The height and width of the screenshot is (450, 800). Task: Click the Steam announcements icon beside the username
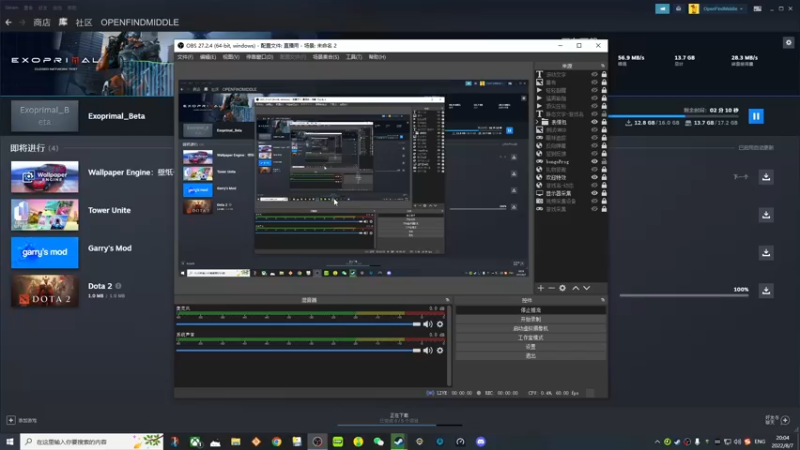coord(662,9)
